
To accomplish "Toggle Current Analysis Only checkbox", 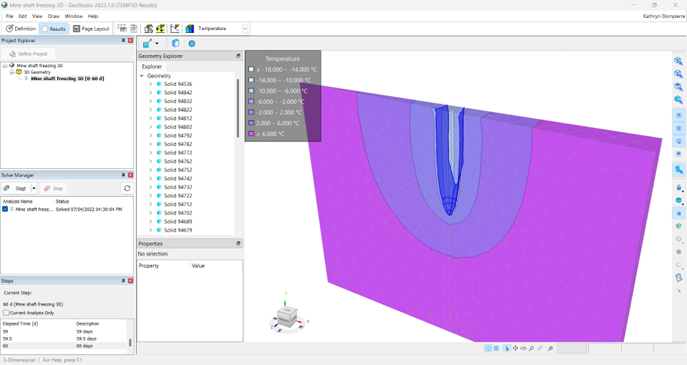I will pyautogui.click(x=6, y=313).
